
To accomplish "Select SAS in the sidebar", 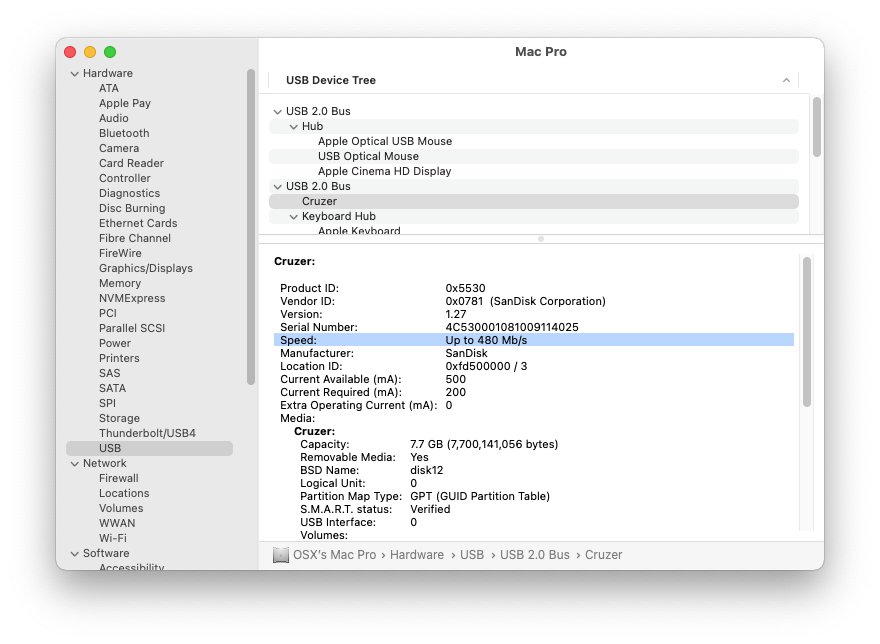I will pyautogui.click(x=109, y=373).
